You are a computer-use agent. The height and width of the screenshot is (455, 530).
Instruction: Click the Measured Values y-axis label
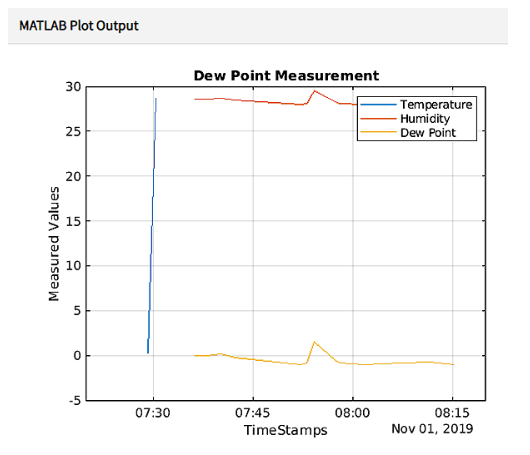(54, 243)
